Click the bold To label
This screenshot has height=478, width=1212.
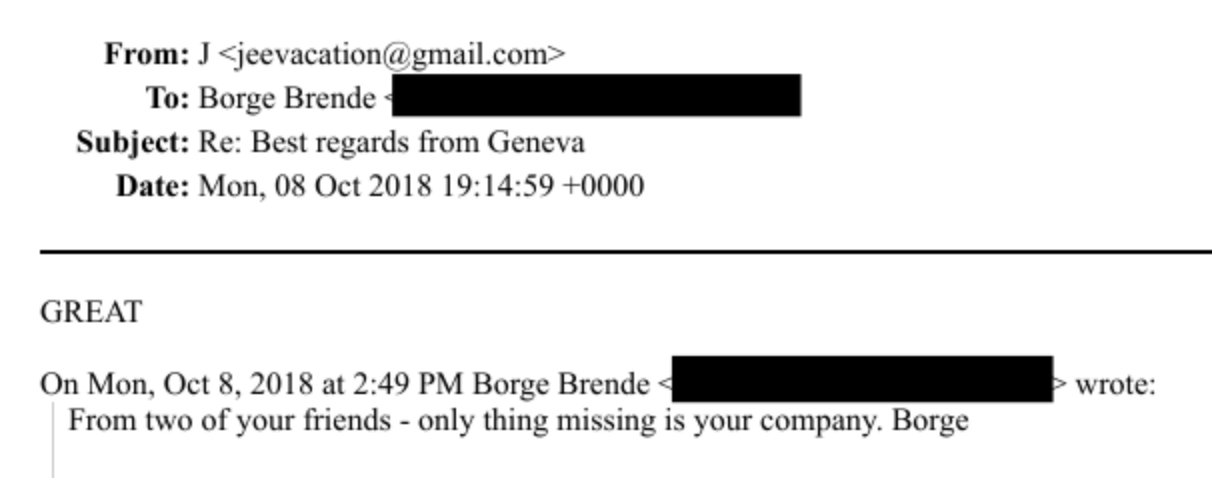[168, 98]
